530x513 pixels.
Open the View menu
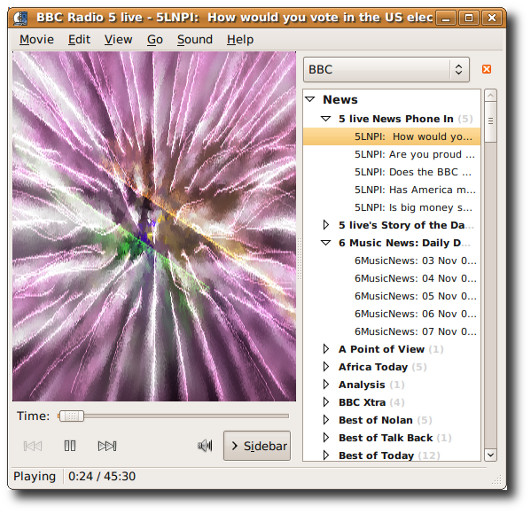coord(118,40)
